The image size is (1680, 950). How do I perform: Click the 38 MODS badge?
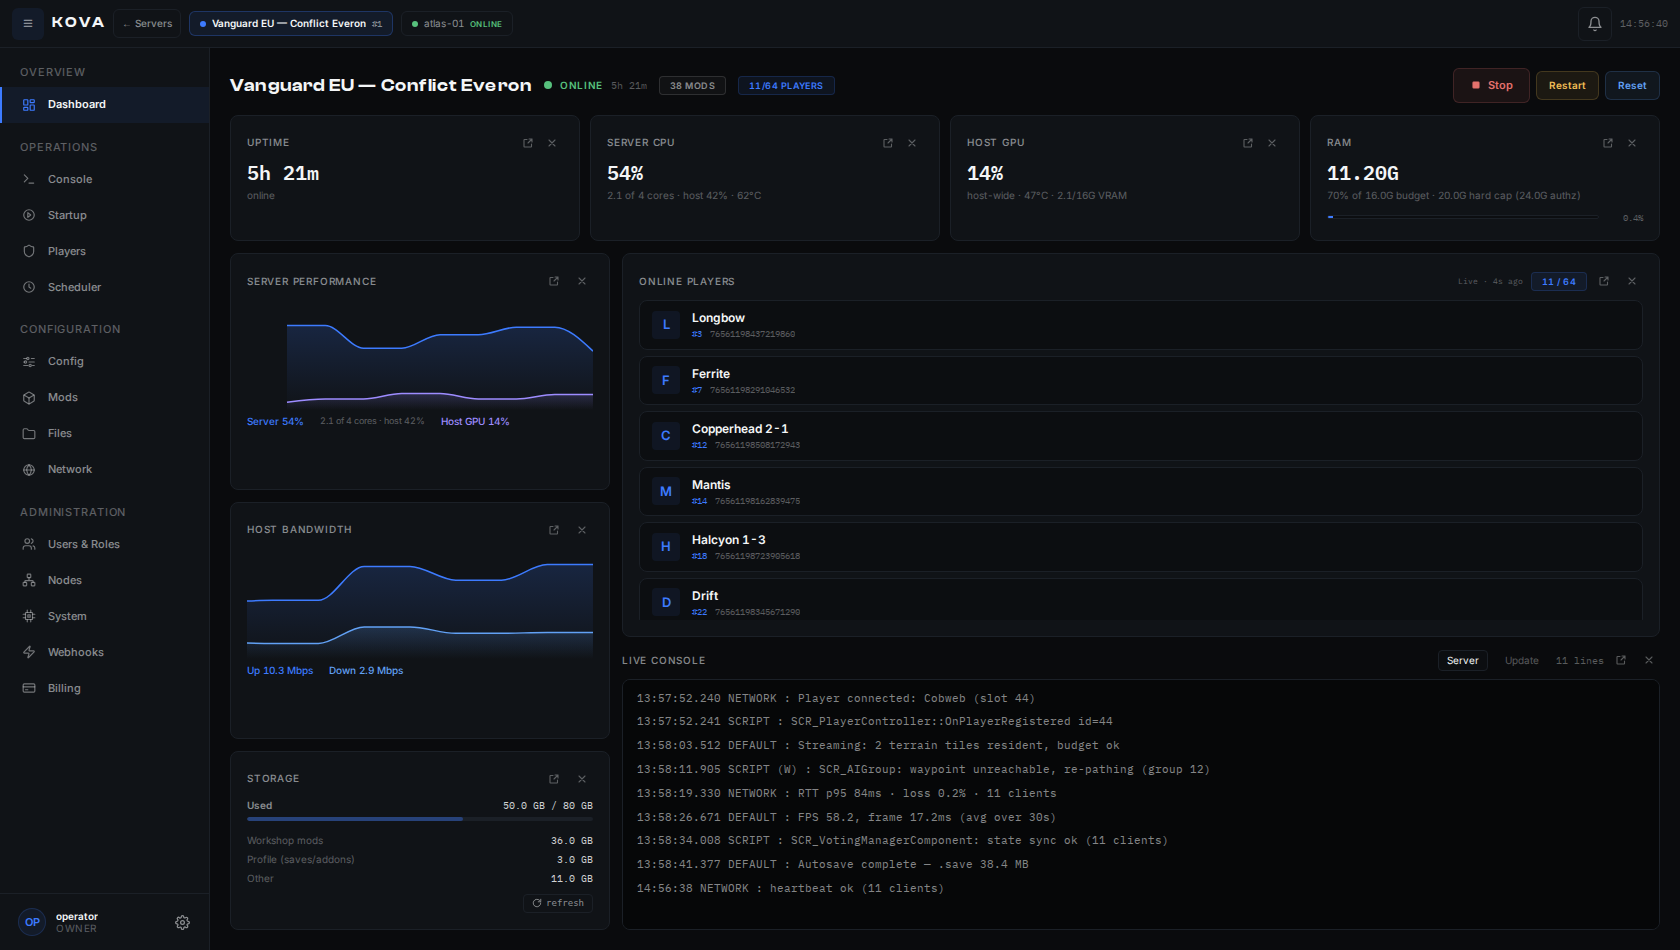pos(692,86)
